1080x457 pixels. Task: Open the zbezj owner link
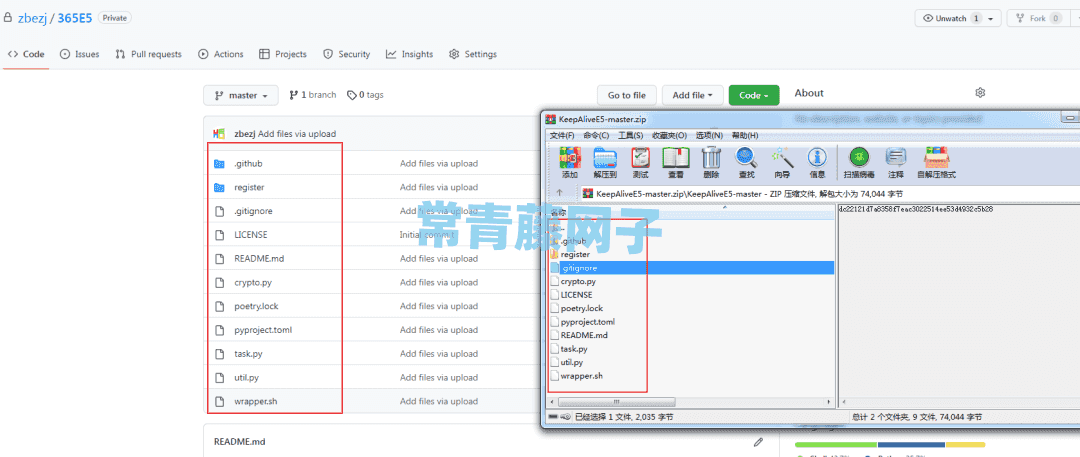click(32, 18)
